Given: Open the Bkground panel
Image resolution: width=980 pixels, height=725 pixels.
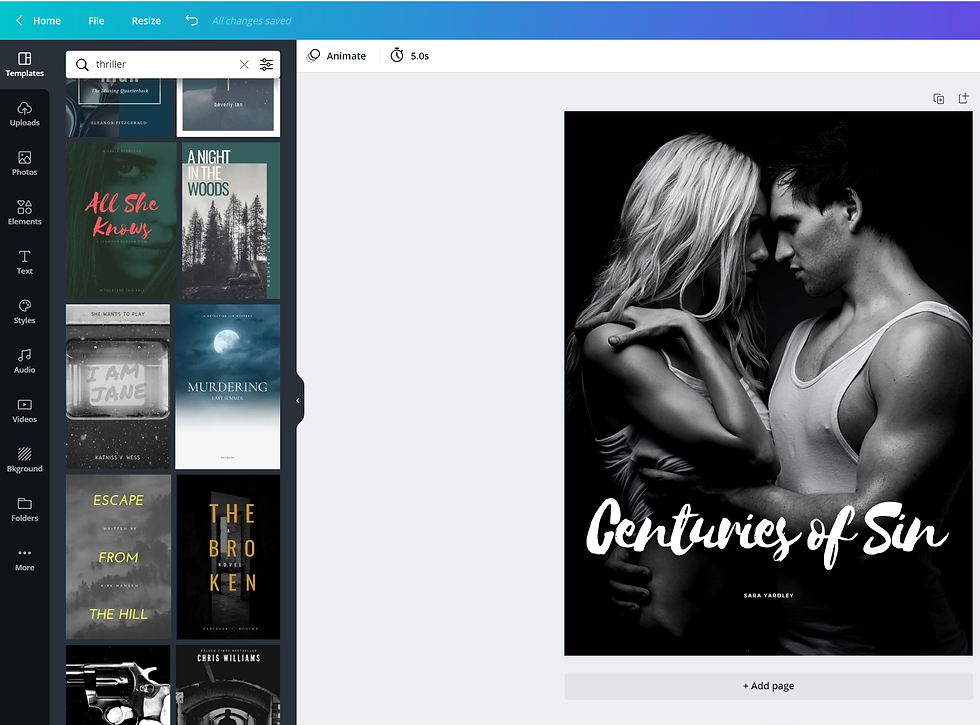Looking at the screenshot, I should pos(24,459).
